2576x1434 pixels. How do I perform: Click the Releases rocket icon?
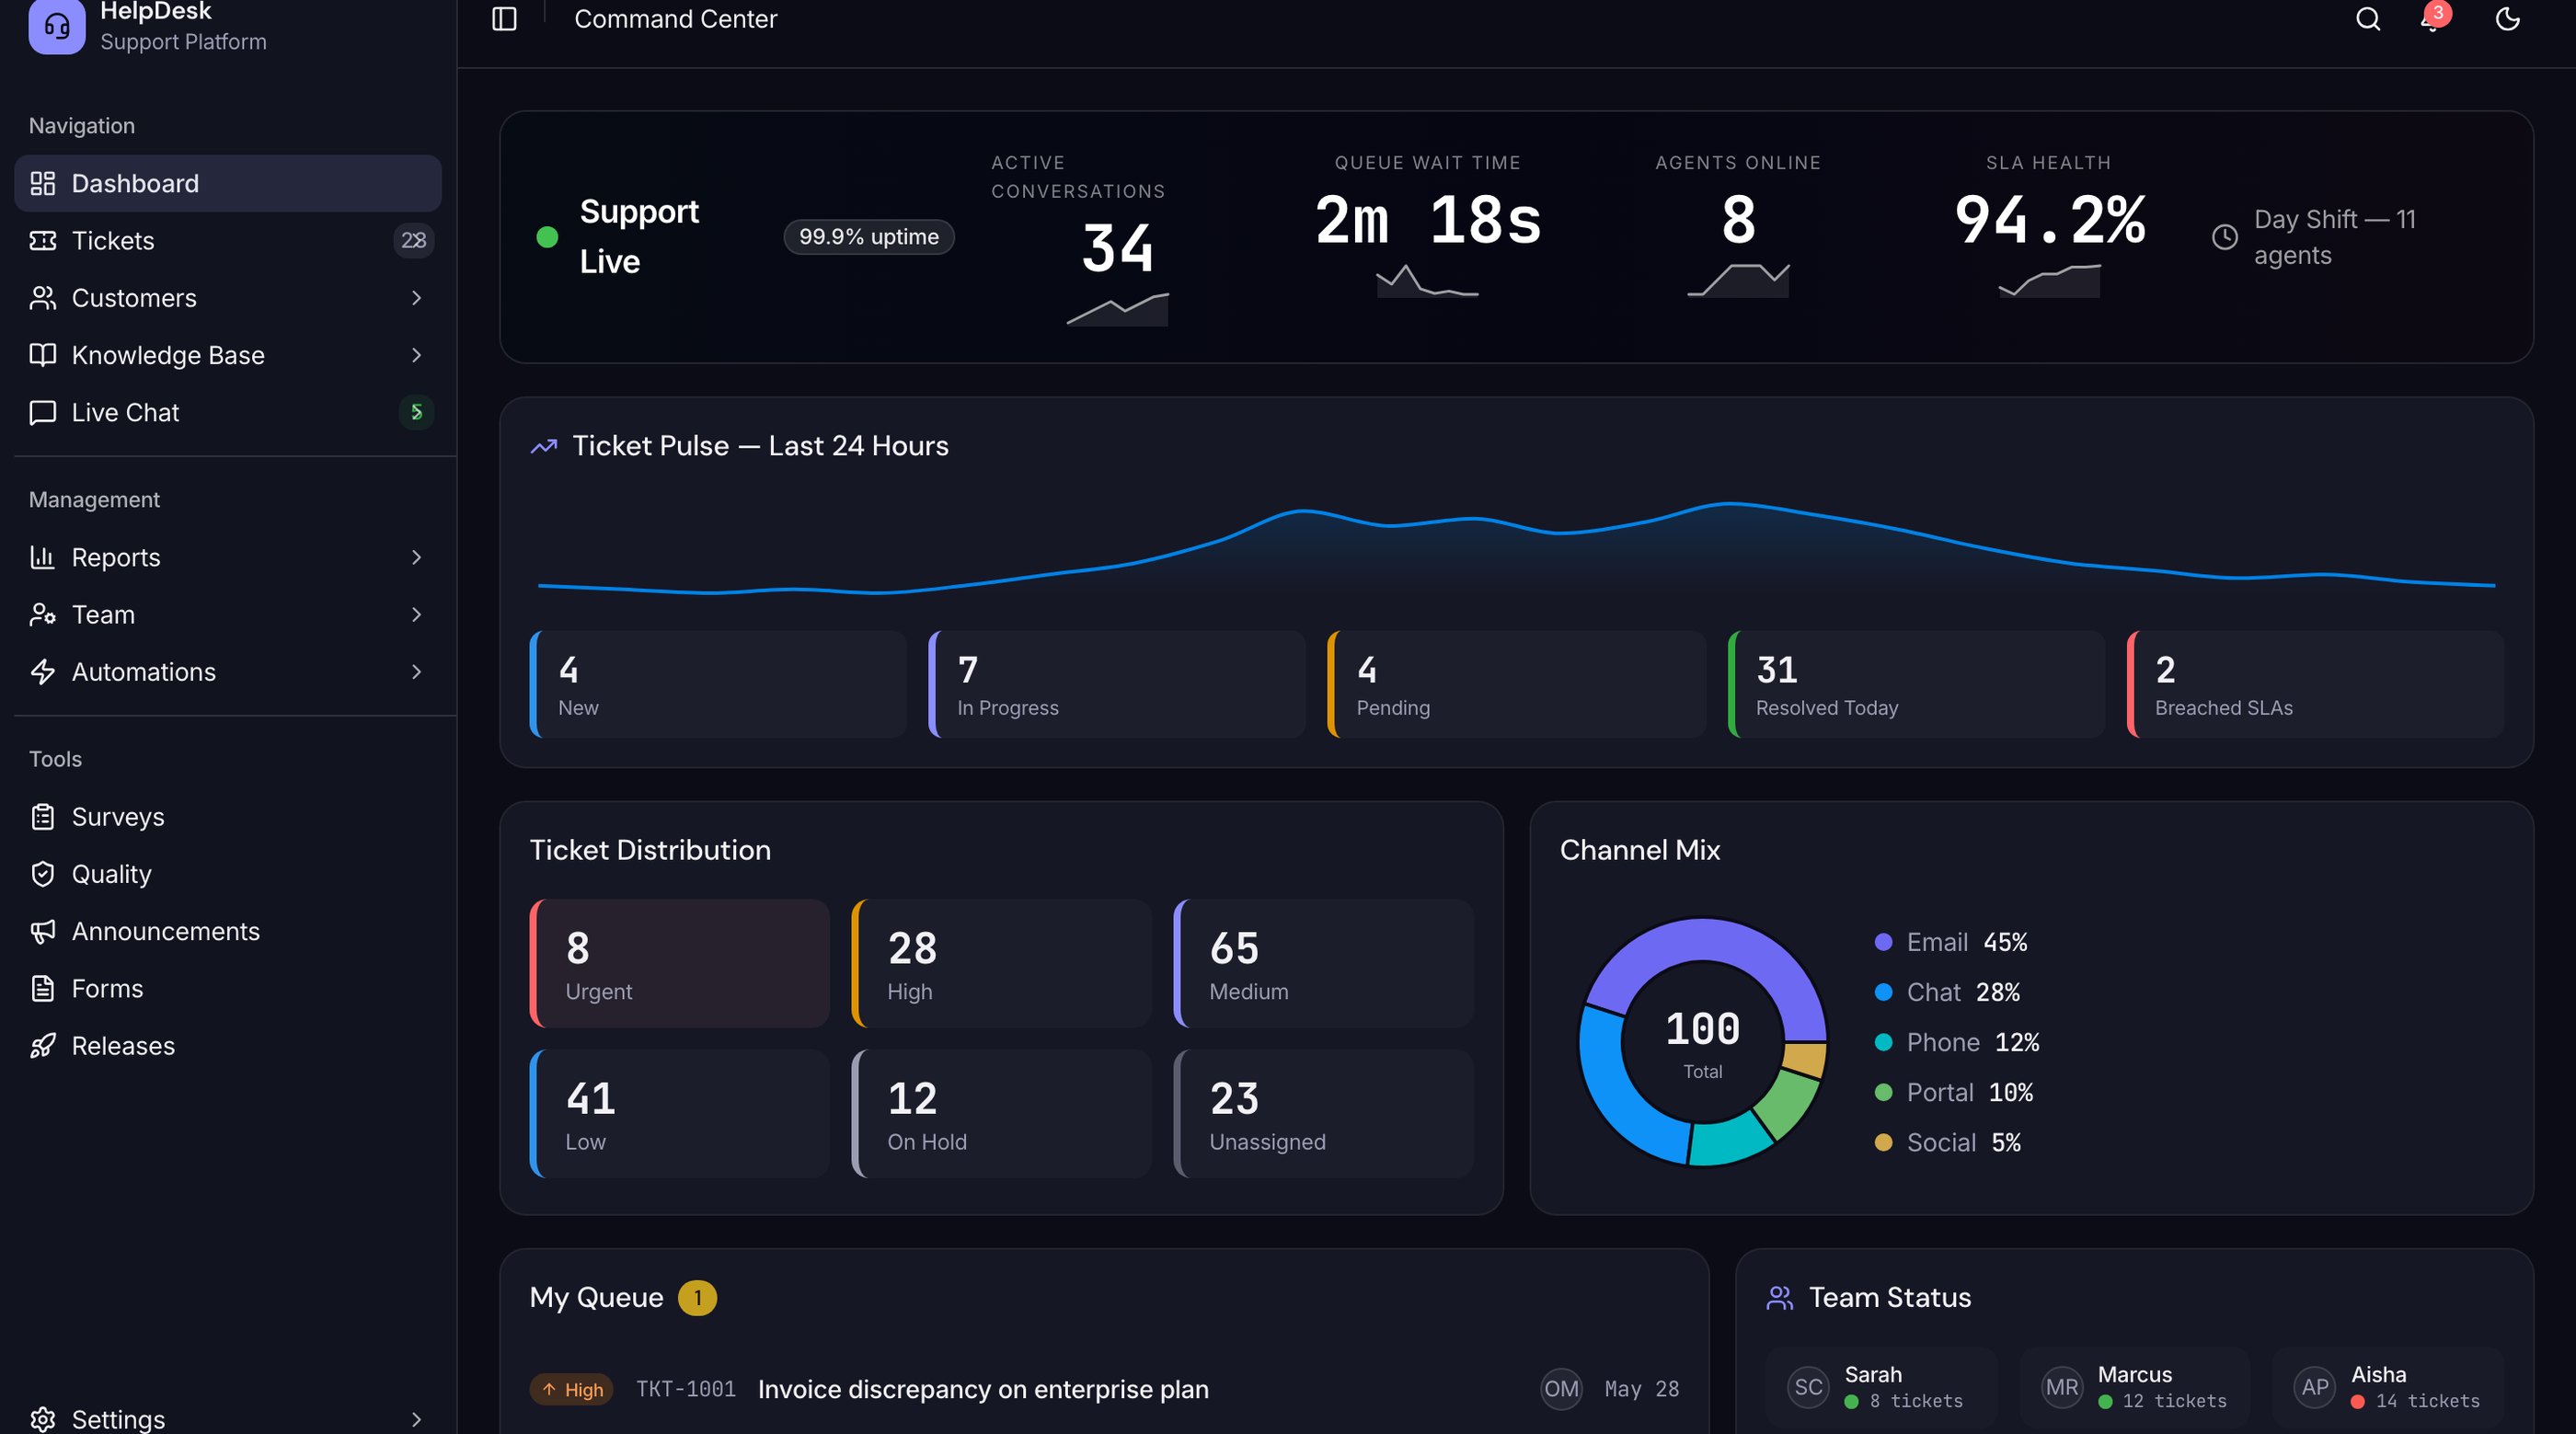[x=42, y=1046]
